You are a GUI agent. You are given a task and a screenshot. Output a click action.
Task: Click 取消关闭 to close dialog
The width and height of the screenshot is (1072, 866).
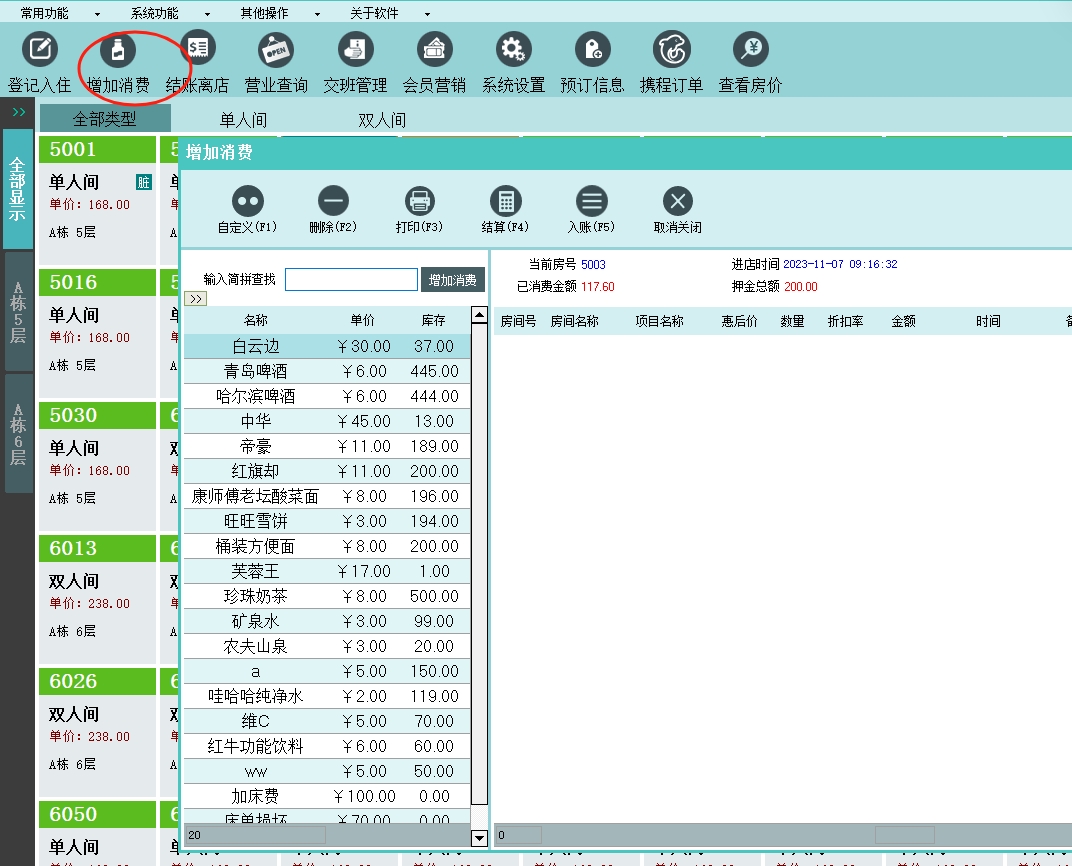(x=677, y=202)
